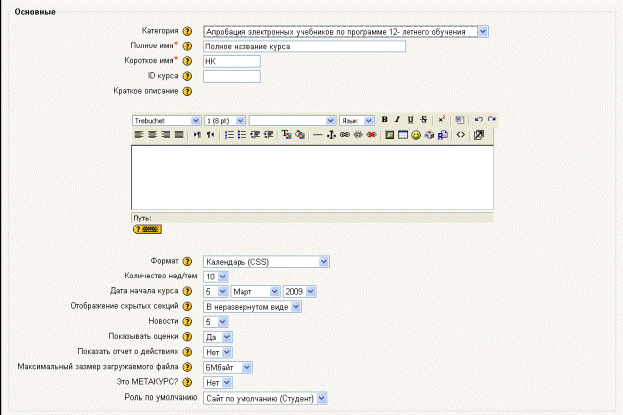
Task: Insert a smiley emoticon
Action: click(x=416, y=134)
